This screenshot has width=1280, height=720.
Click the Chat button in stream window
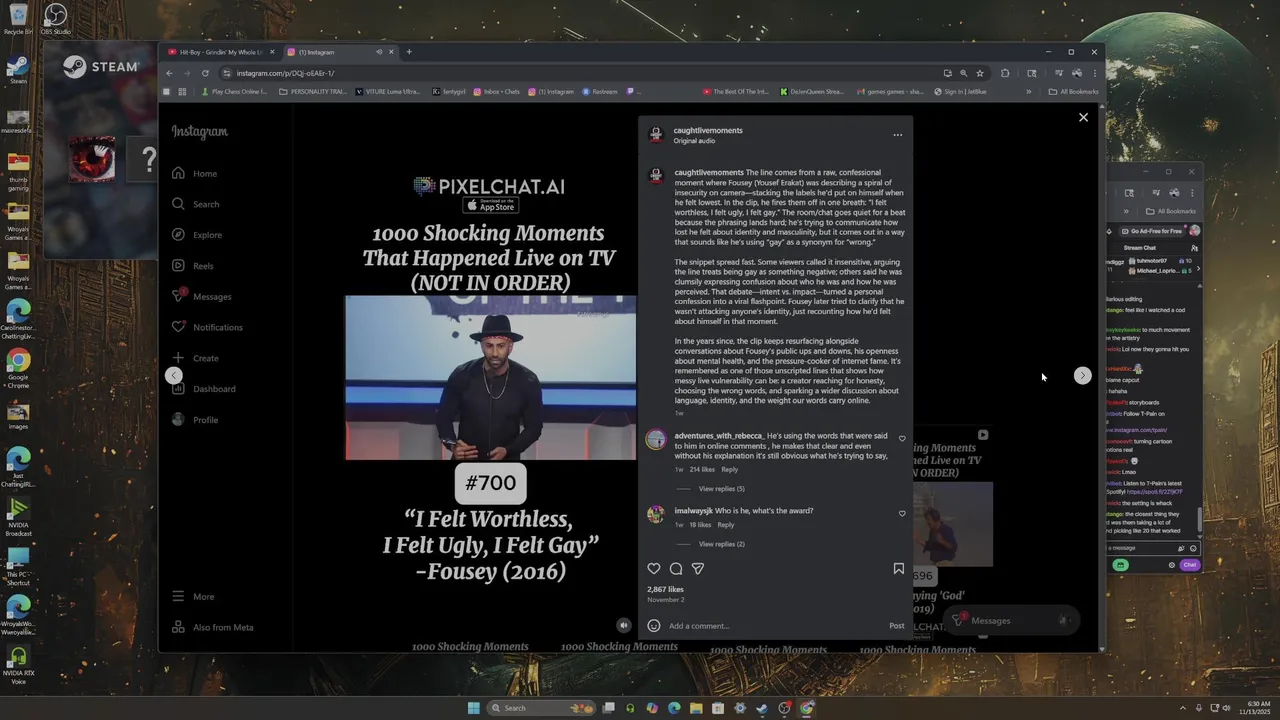(1189, 565)
